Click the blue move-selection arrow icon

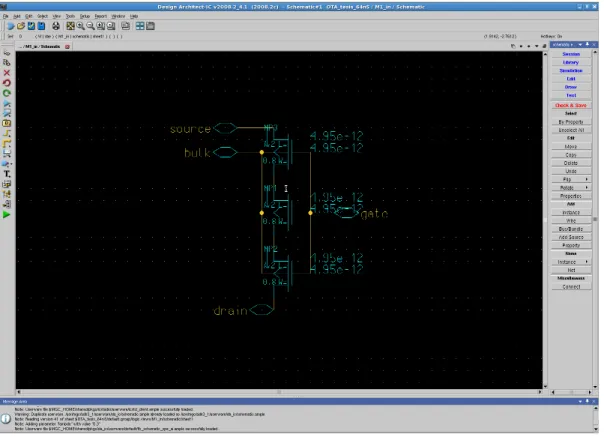(x=7, y=103)
